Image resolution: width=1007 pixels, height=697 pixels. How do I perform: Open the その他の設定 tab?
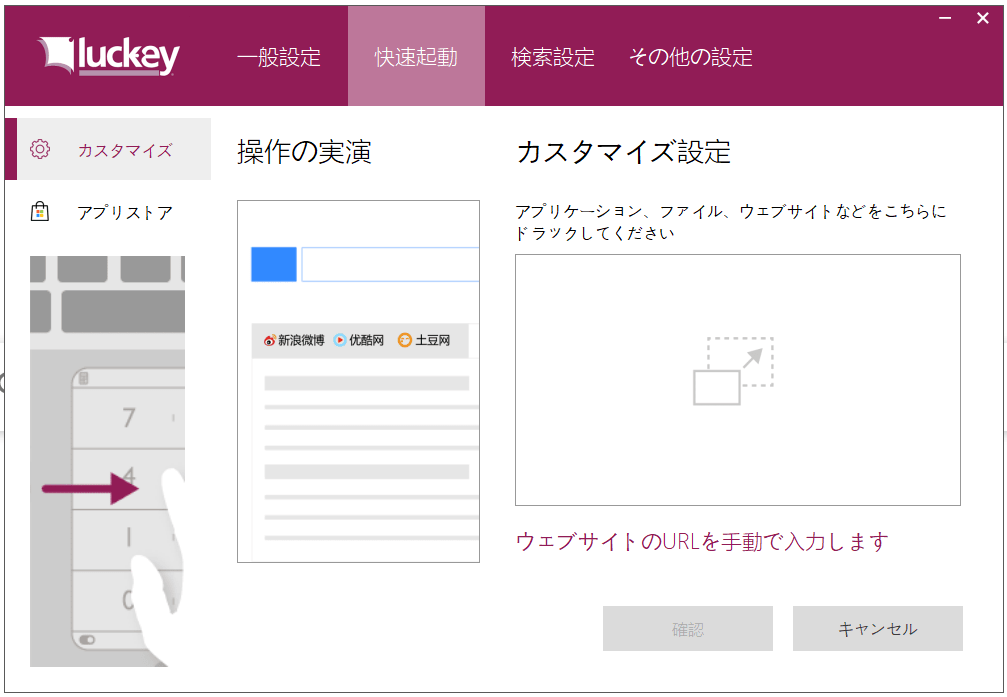pyautogui.click(x=690, y=57)
